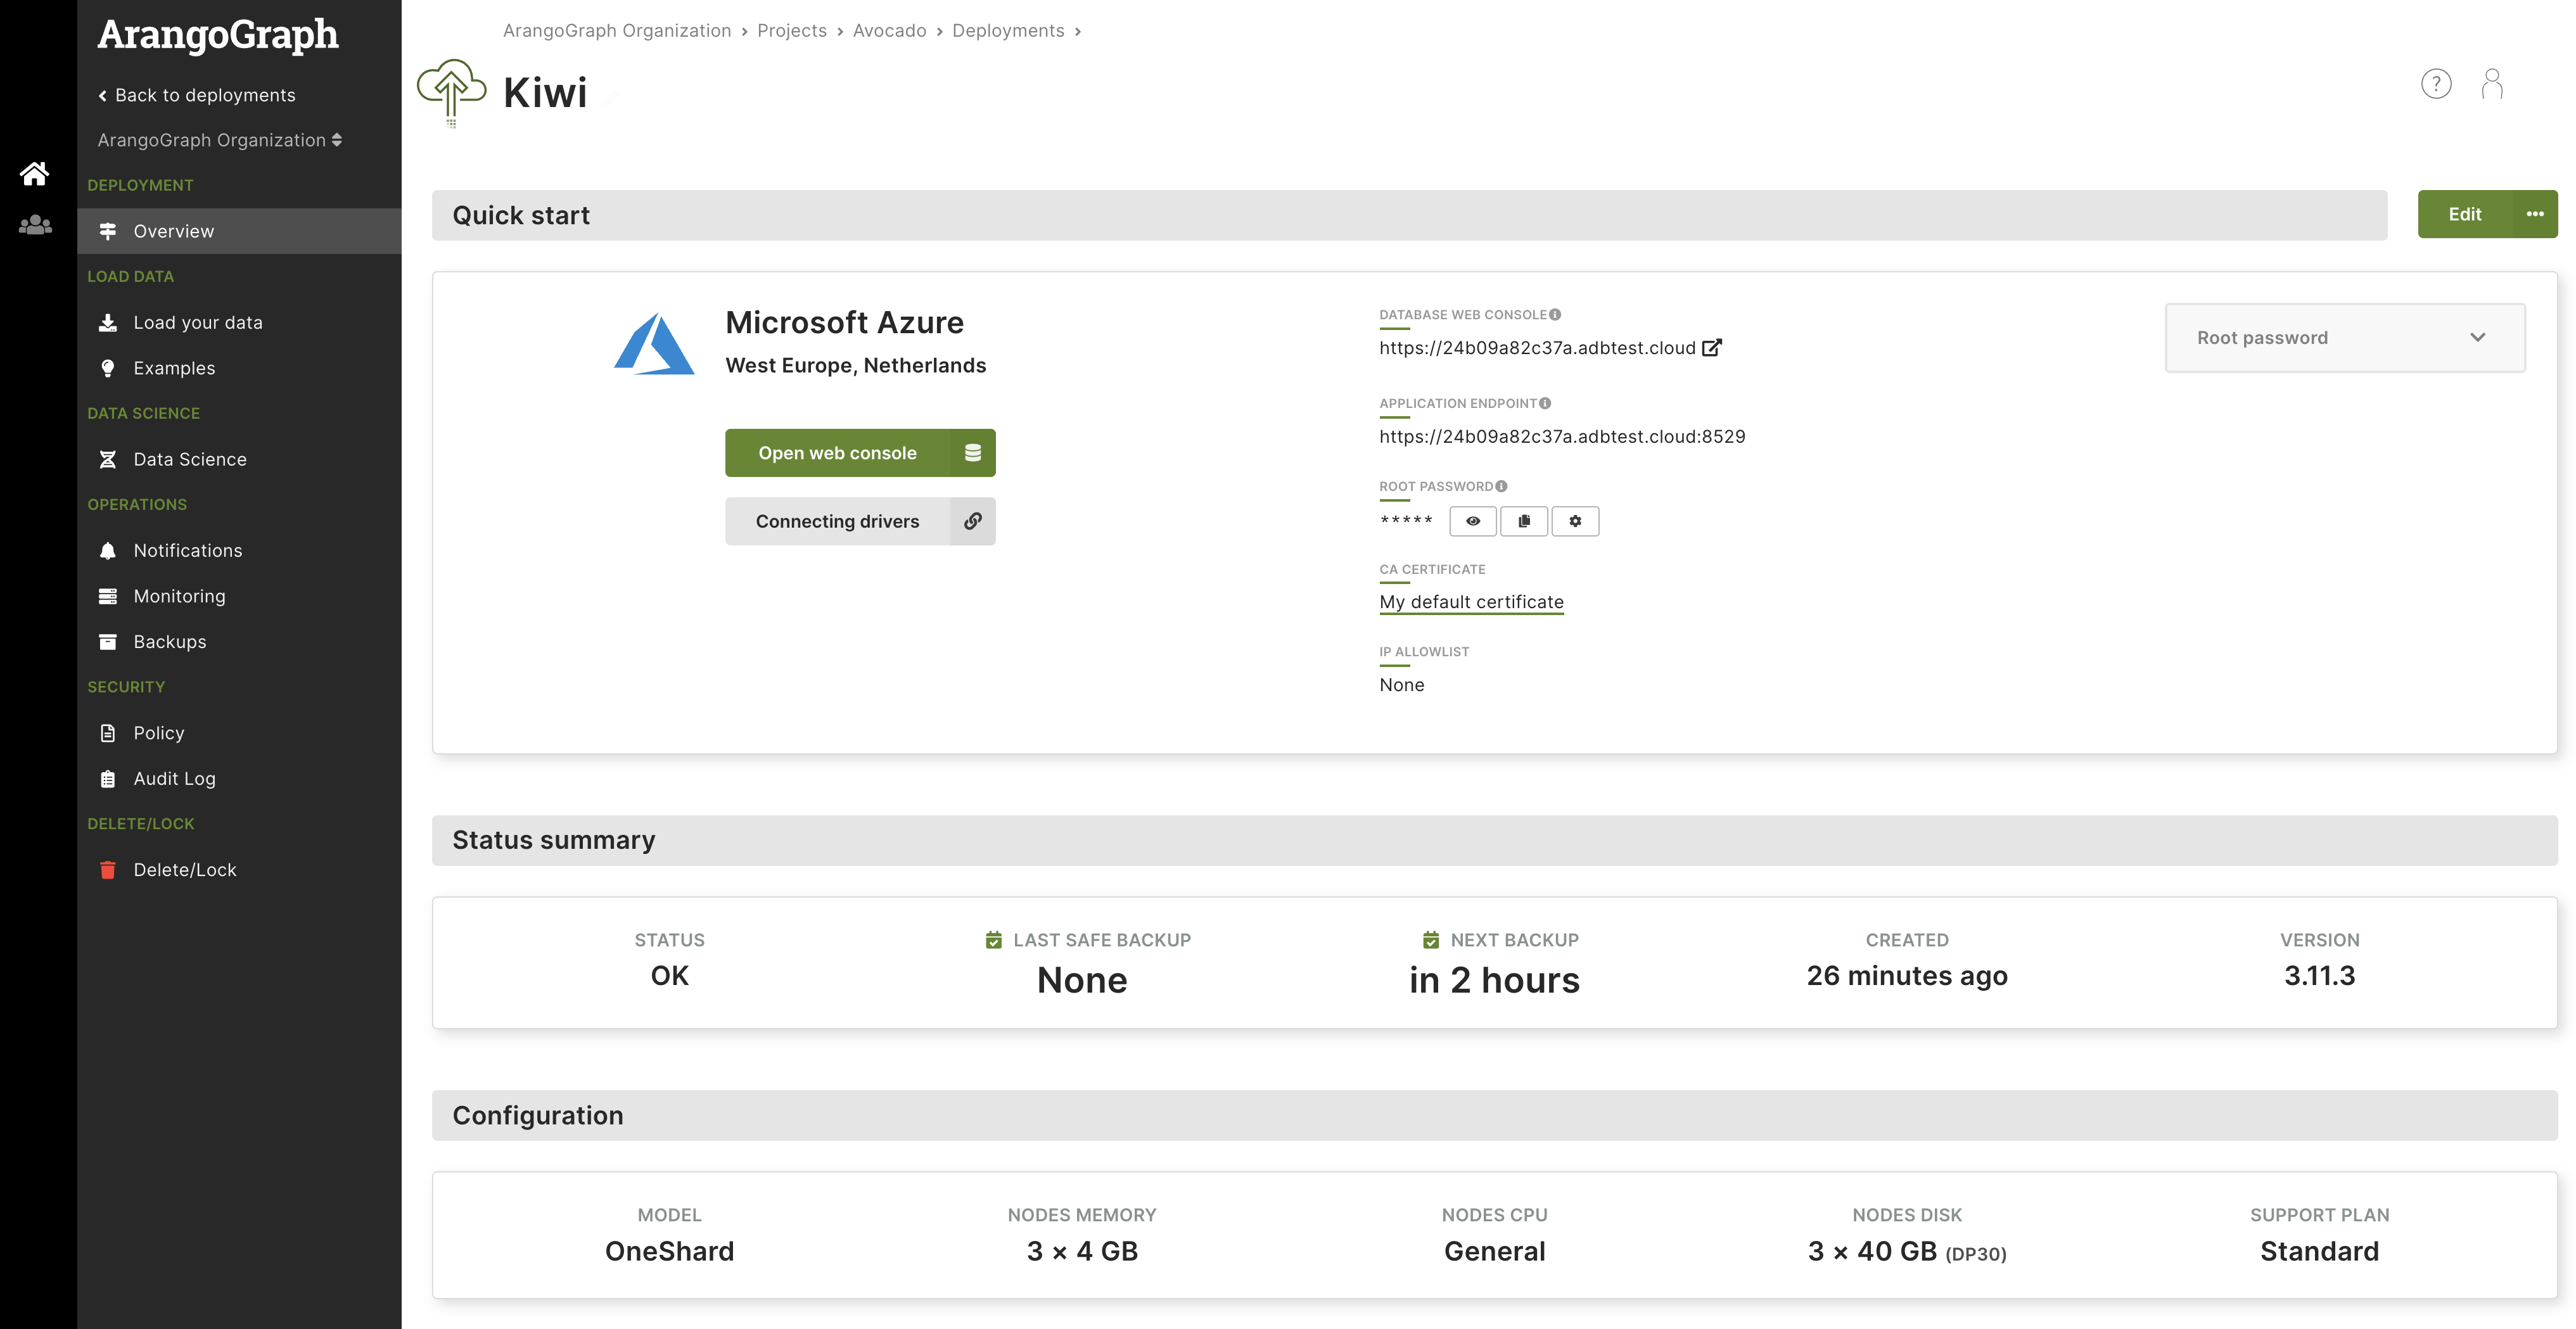Image resolution: width=2576 pixels, height=1329 pixels.
Task: Click the Standard support plan value
Action: coord(2319,1251)
